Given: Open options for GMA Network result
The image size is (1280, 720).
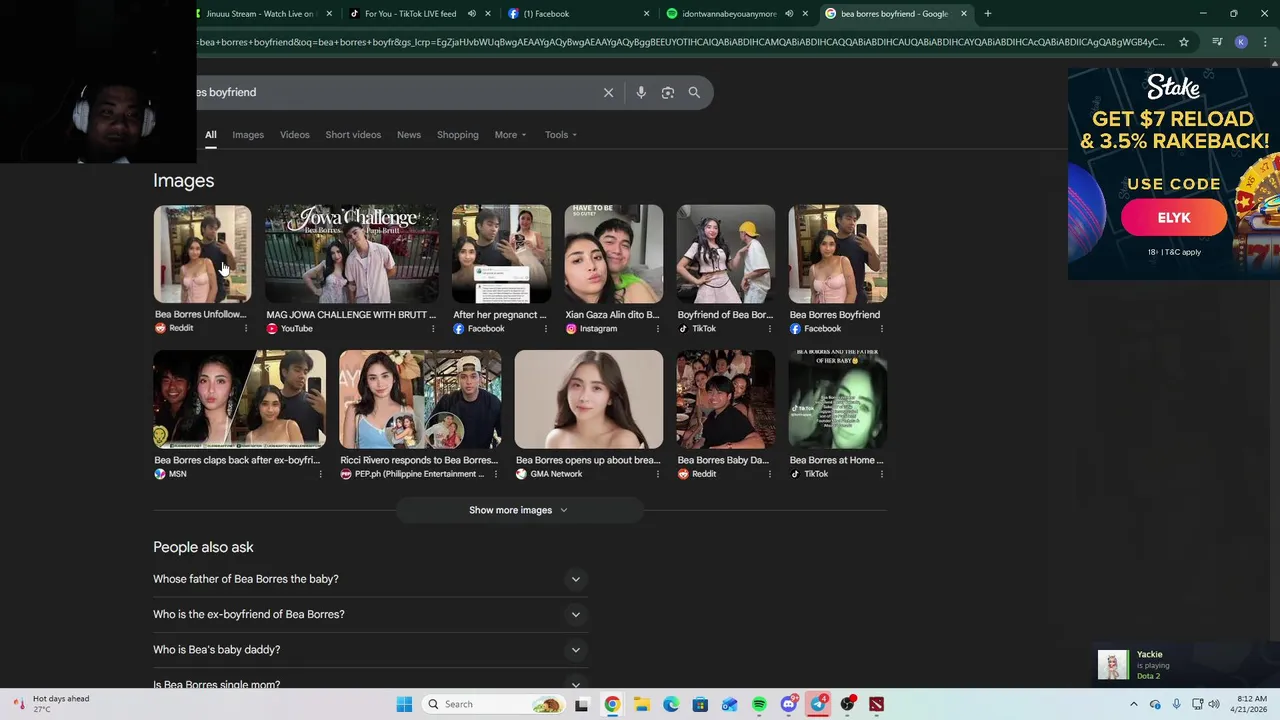Looking at the screenshot, I should [657, 474].
